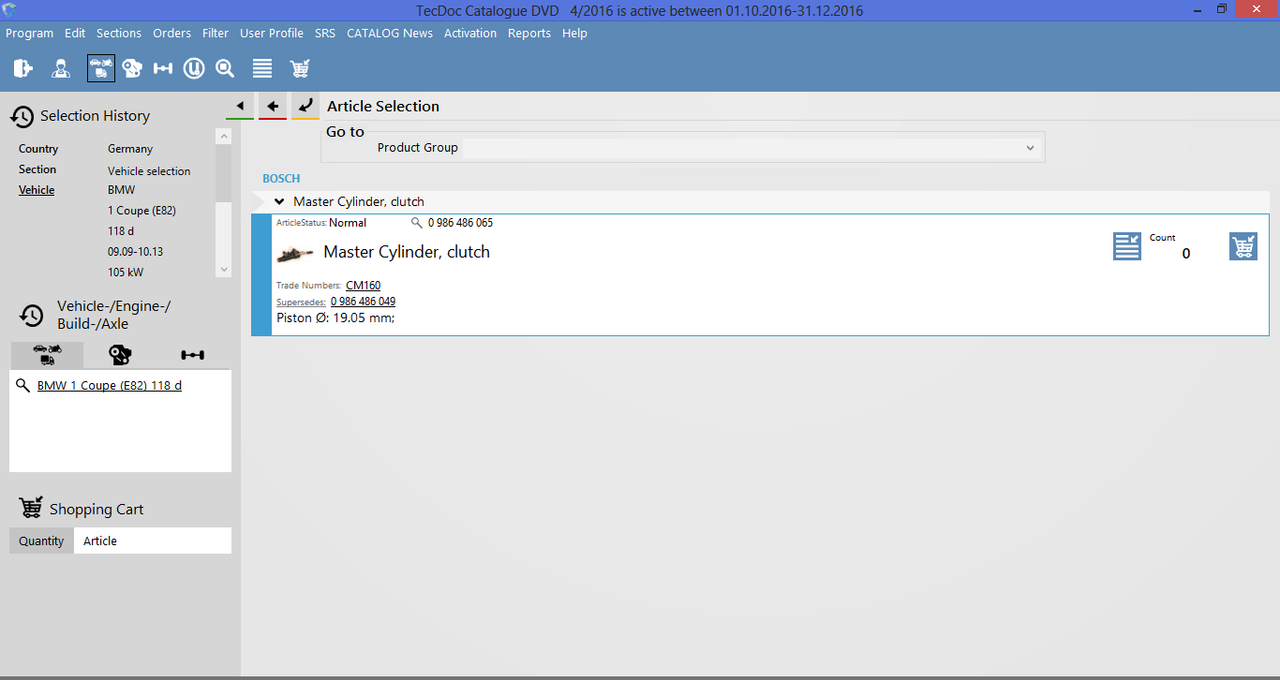
Task: Open the Edit menu
Action: [75, 33]
